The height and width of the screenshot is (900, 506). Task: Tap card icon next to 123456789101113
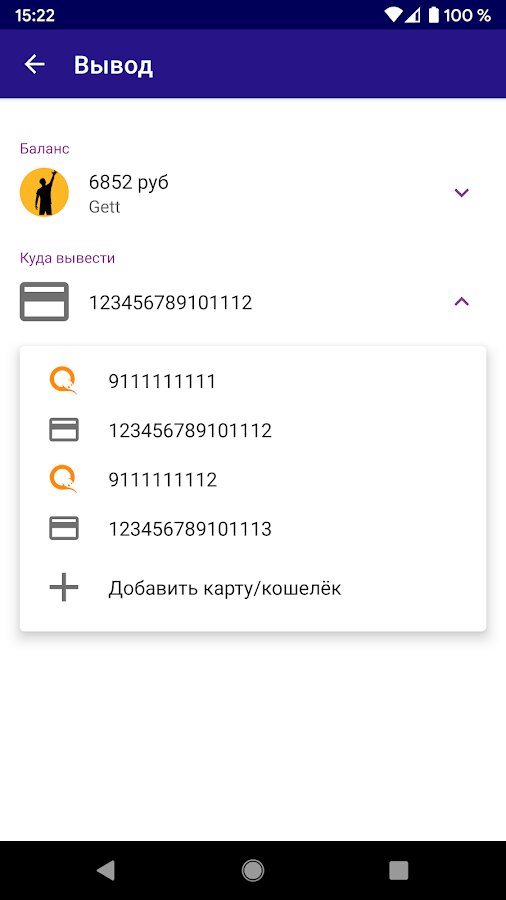(64, 528)
